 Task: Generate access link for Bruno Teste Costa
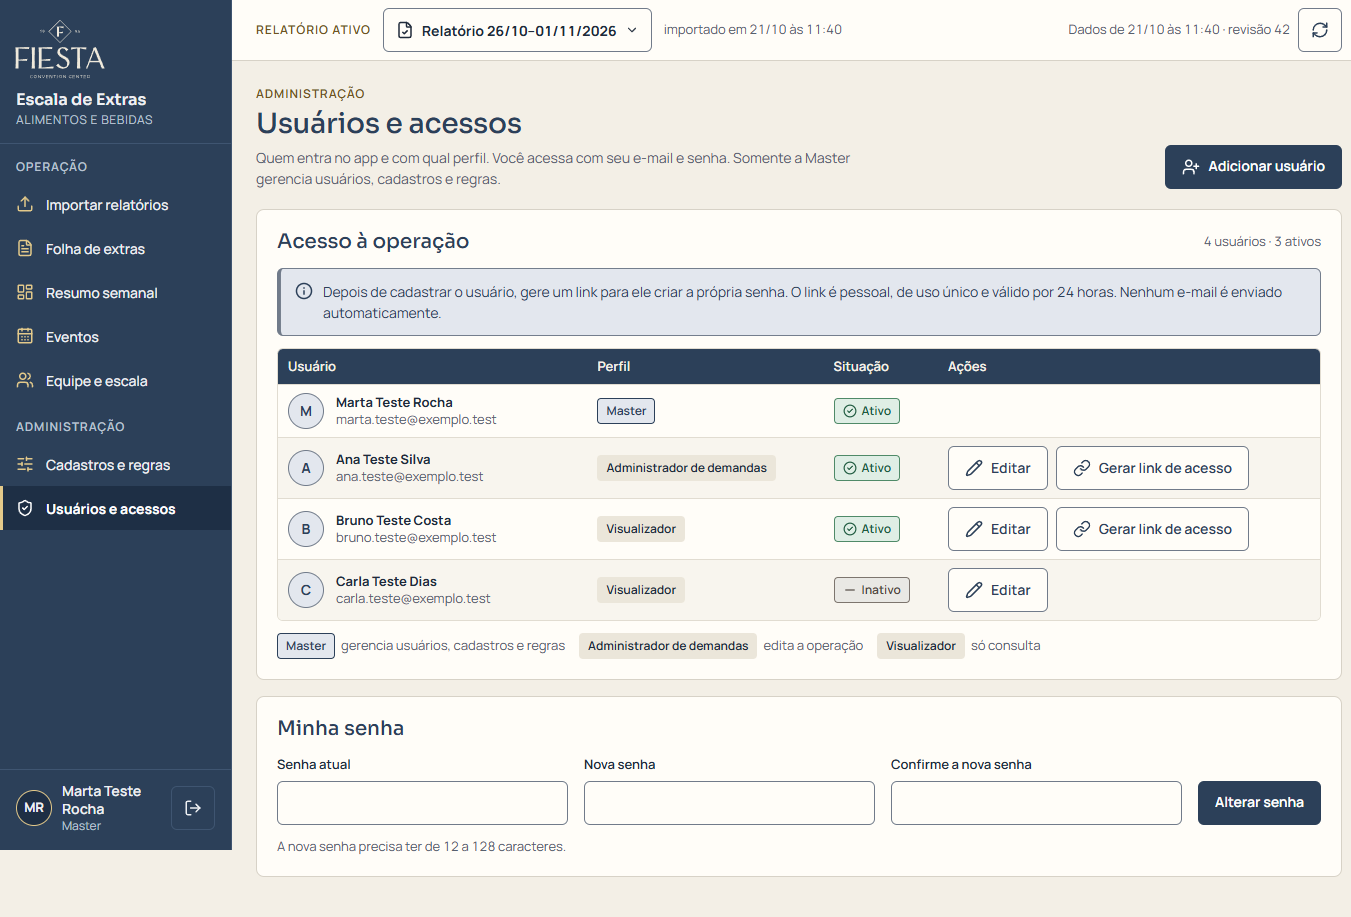(x=1152, y=529)
